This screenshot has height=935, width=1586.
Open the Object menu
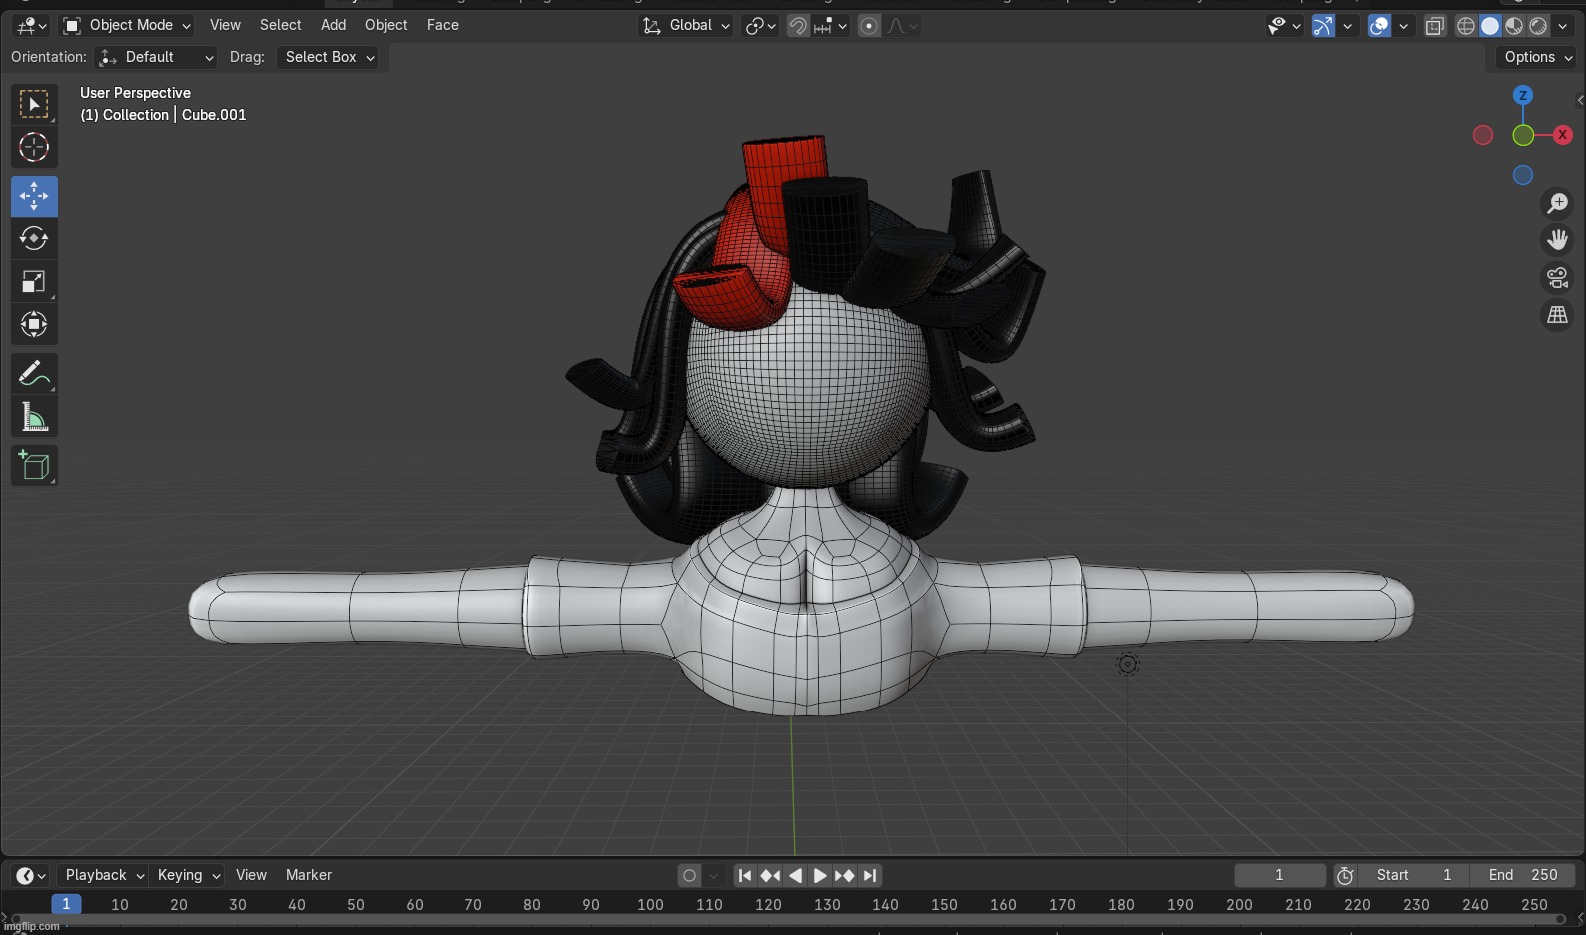click(386, 25)
